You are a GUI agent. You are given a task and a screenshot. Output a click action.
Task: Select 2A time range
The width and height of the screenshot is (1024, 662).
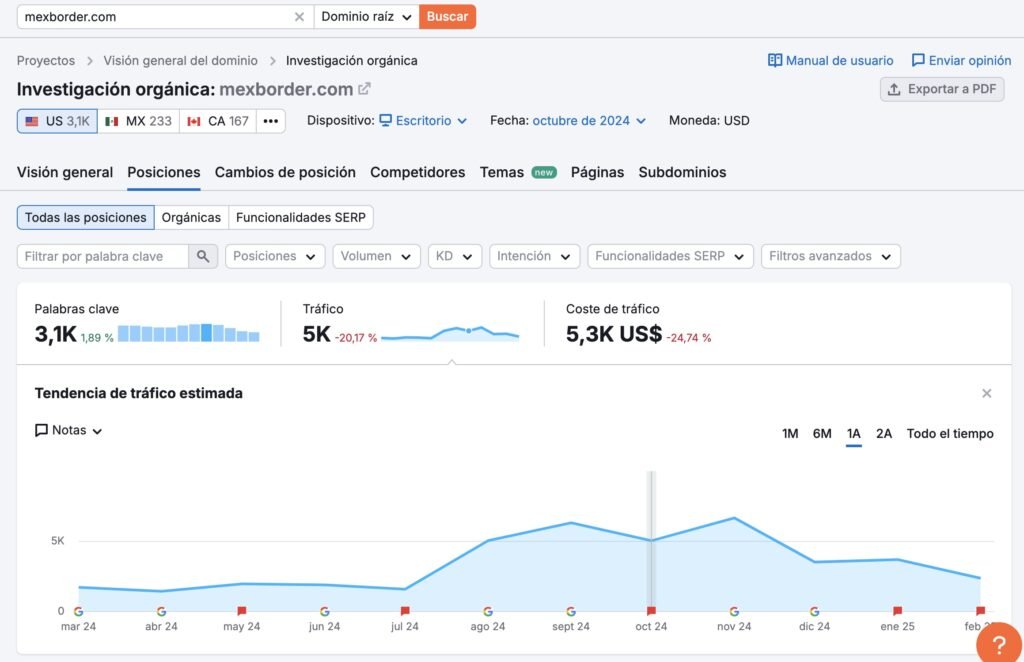click(x=884, y=433)
